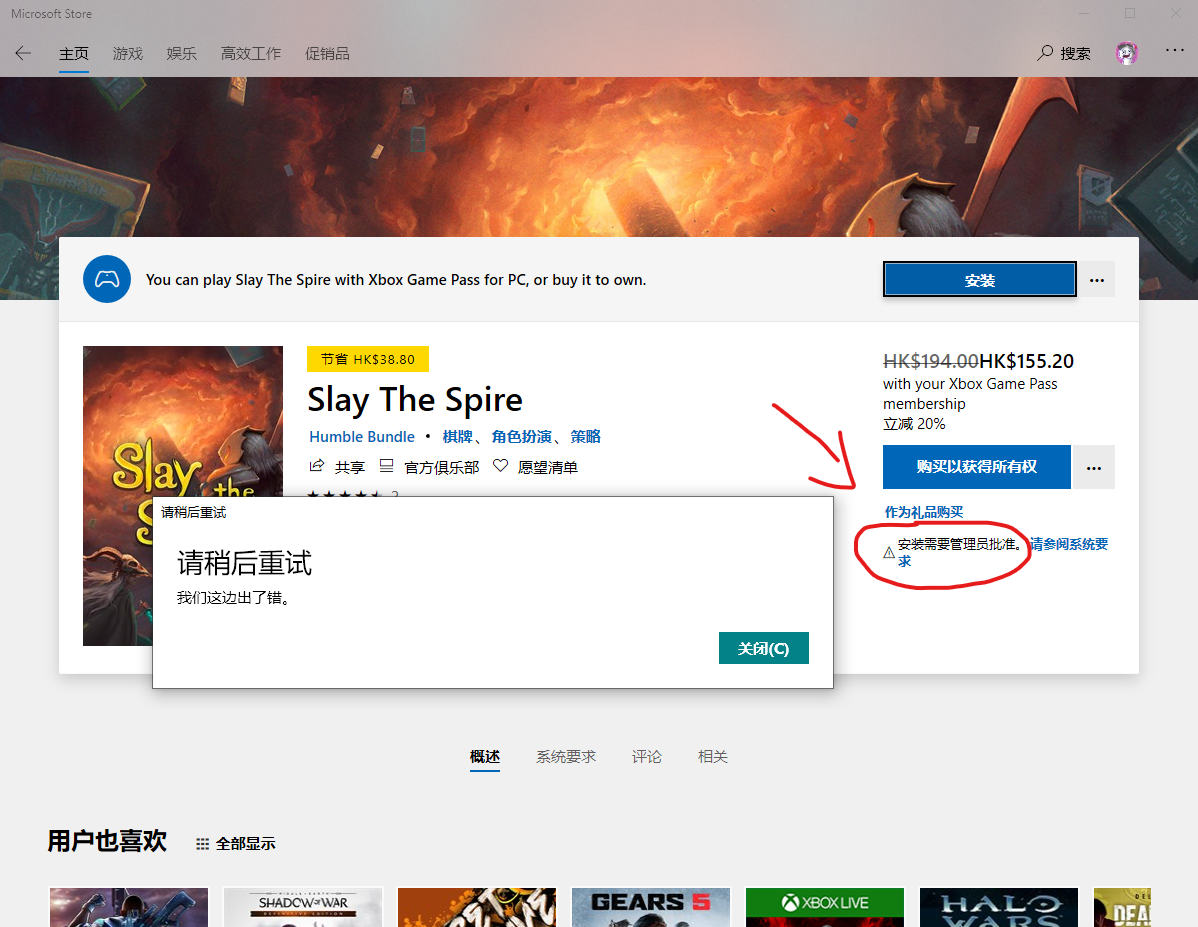Open the user account avatar

coord(1127,53)
